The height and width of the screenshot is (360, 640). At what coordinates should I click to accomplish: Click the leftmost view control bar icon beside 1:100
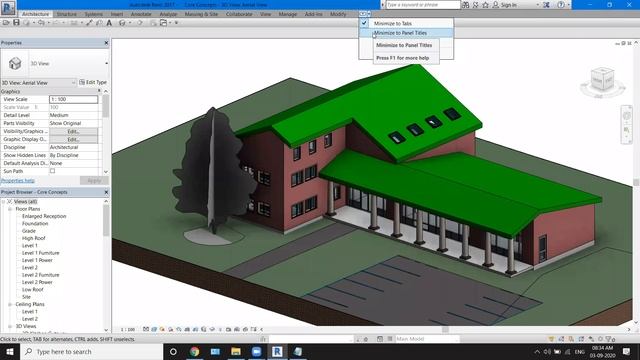(x=146, y=329)
